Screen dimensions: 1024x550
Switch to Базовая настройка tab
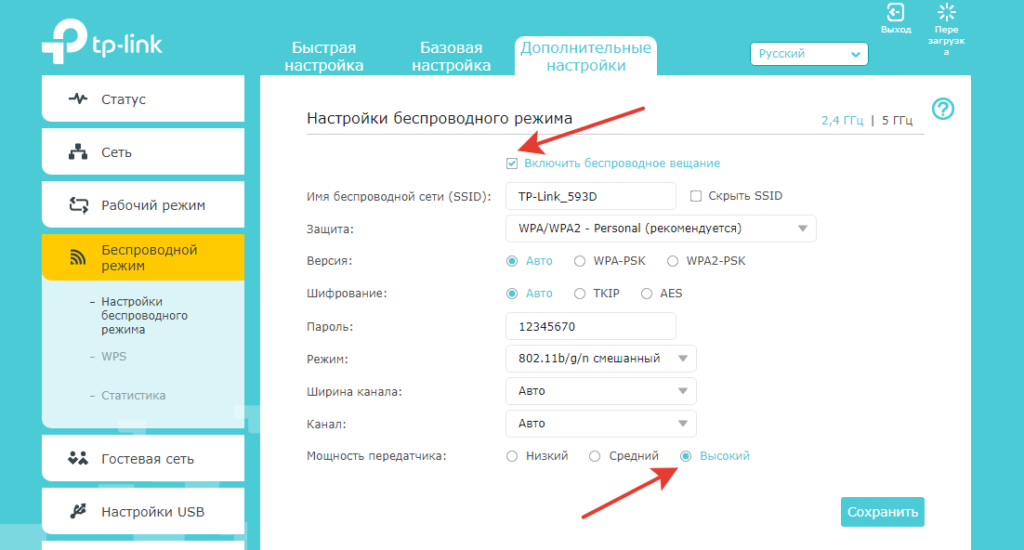[451, 56]
